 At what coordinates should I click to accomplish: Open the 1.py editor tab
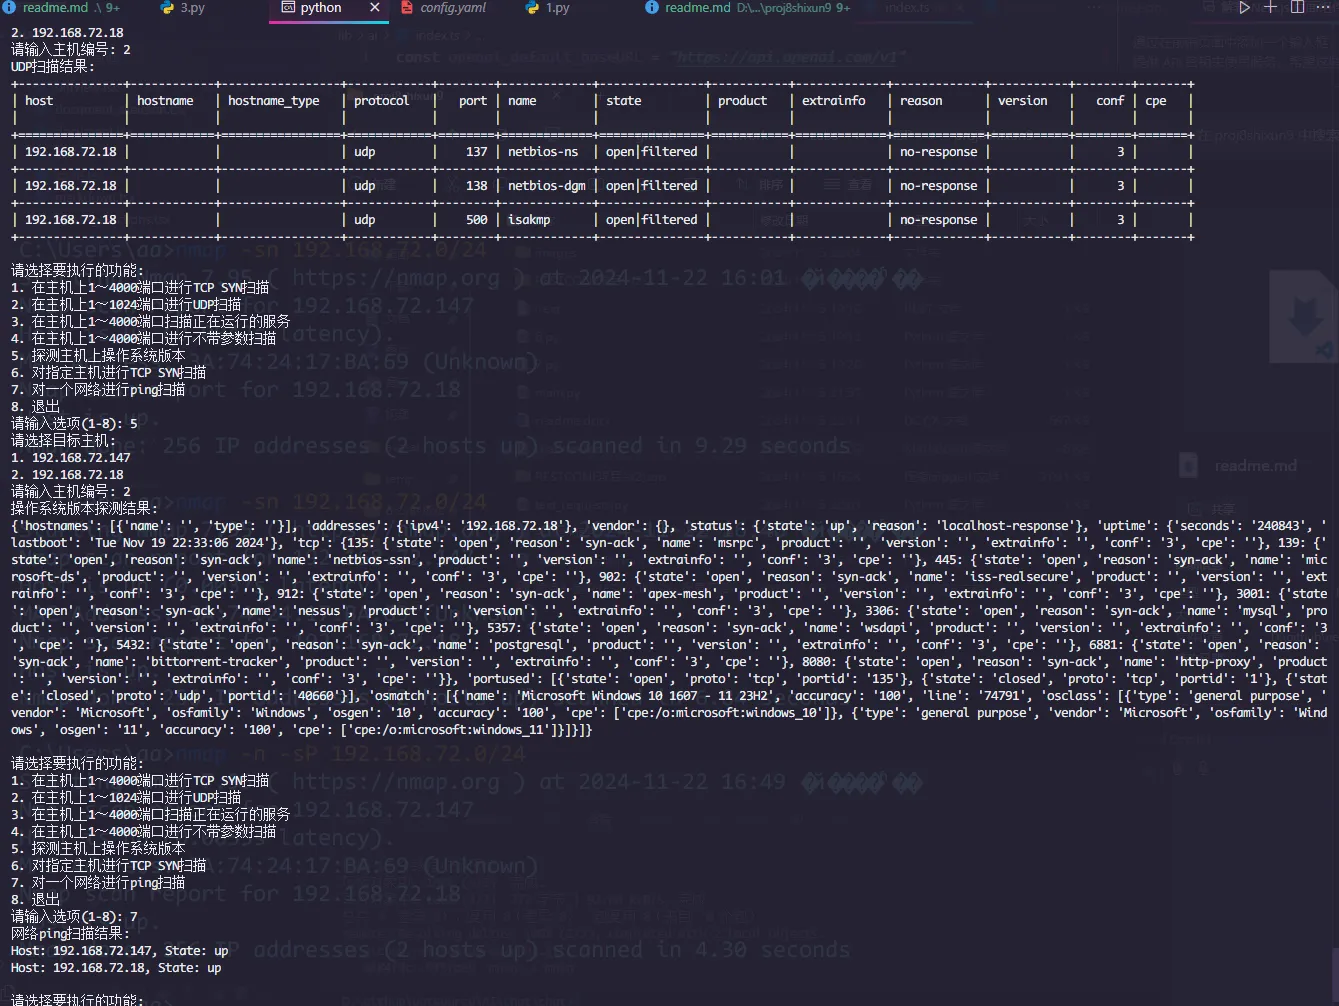pos(548,8)
